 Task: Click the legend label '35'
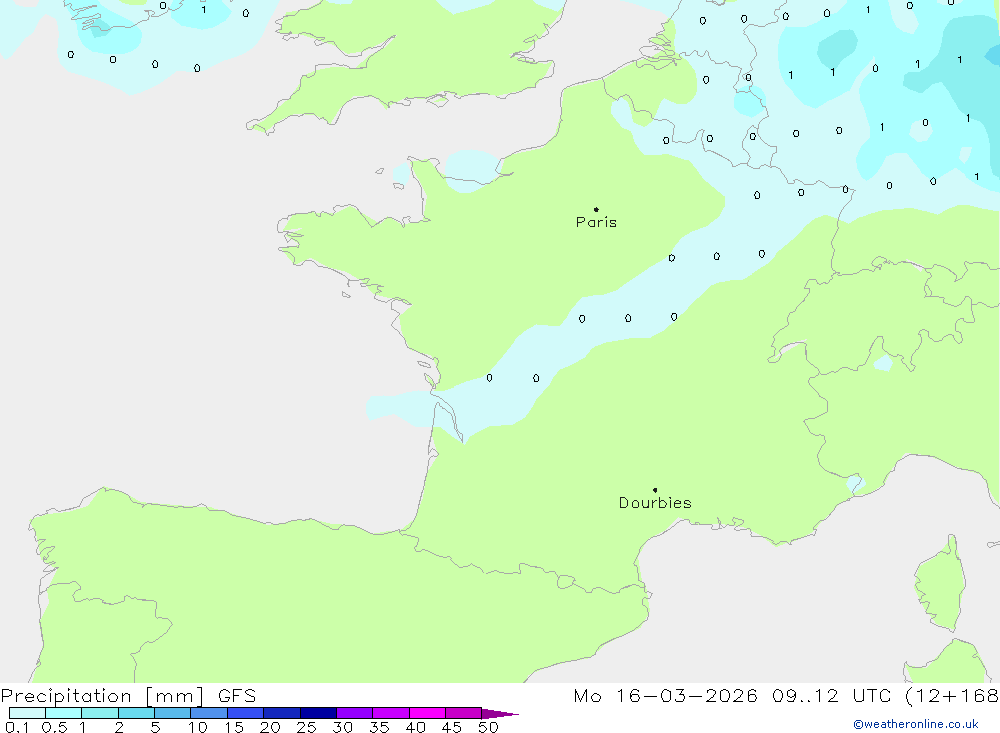(x=379, y=727)
